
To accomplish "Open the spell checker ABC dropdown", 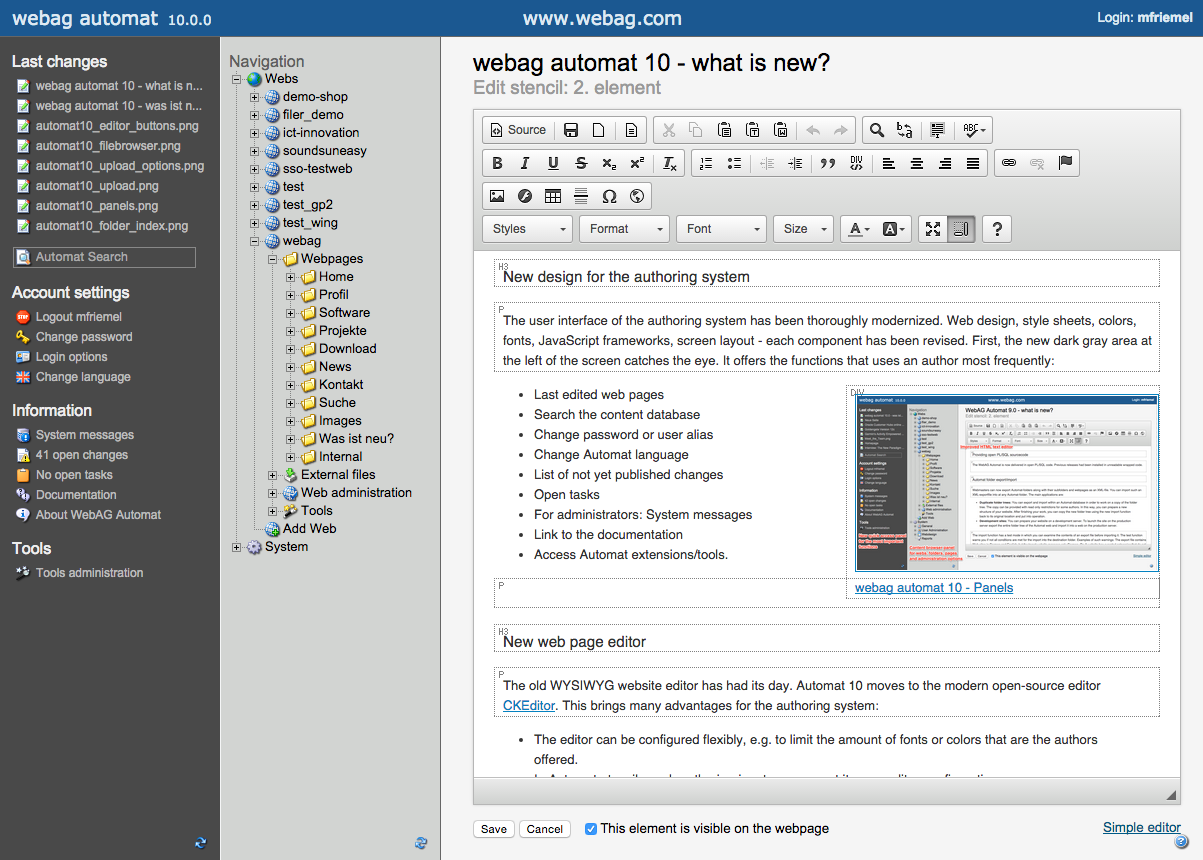I will coord(975,130).
